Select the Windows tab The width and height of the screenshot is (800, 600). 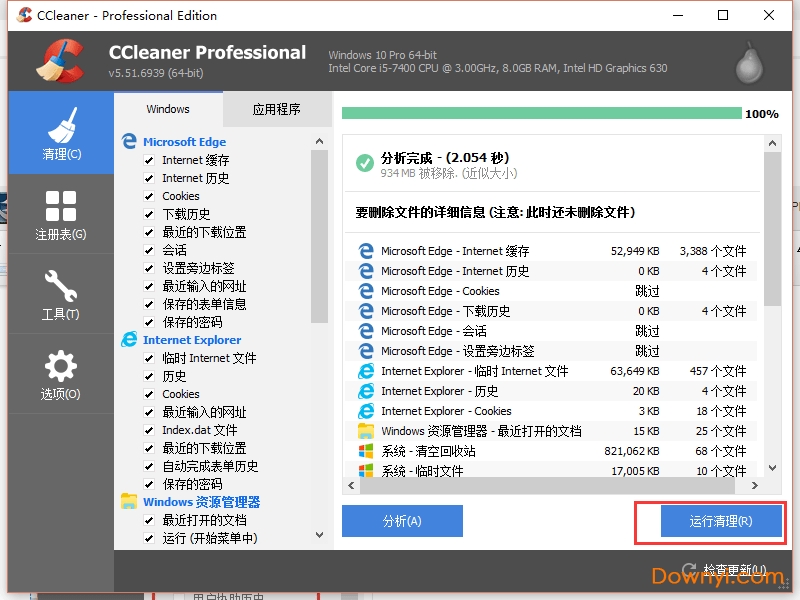(x=167, y=109)
